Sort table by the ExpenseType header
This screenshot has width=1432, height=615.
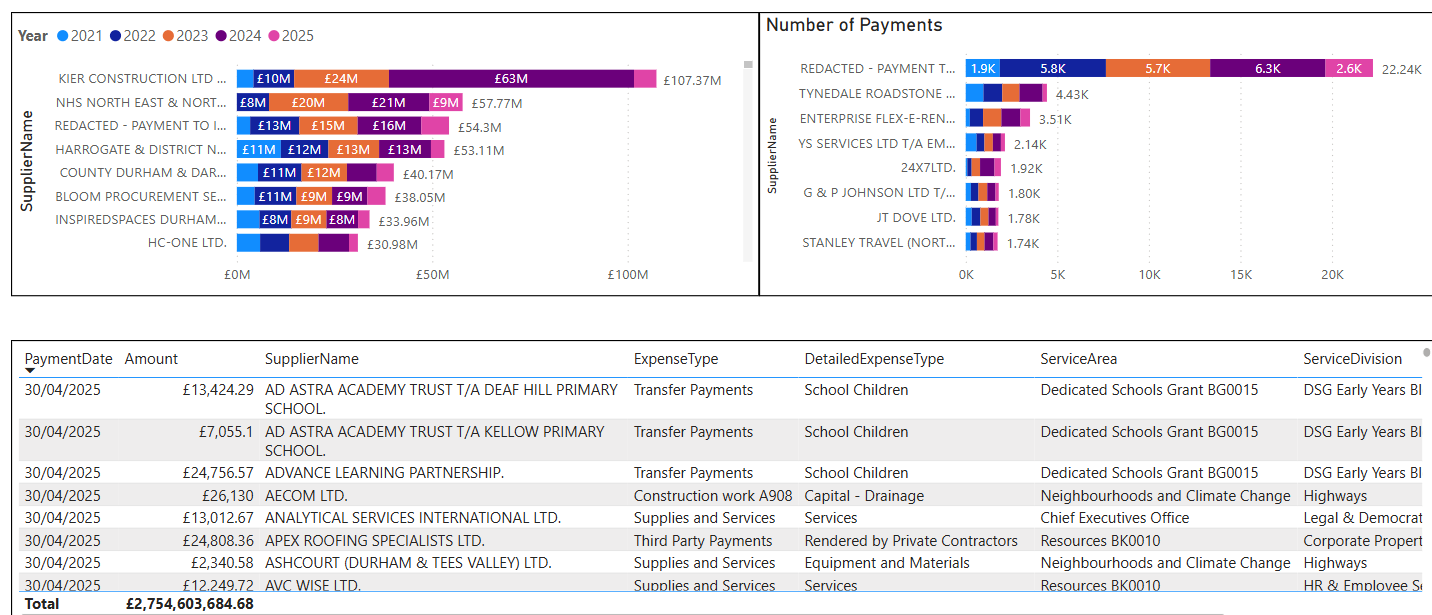(676, 359)
